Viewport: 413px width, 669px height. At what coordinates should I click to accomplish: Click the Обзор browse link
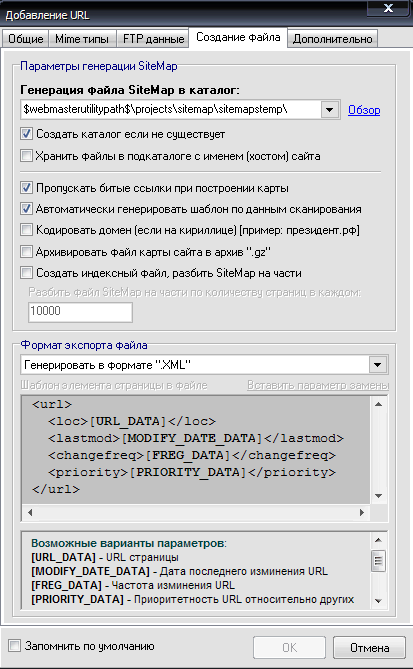pyautogui.click(x=364, y=110)
